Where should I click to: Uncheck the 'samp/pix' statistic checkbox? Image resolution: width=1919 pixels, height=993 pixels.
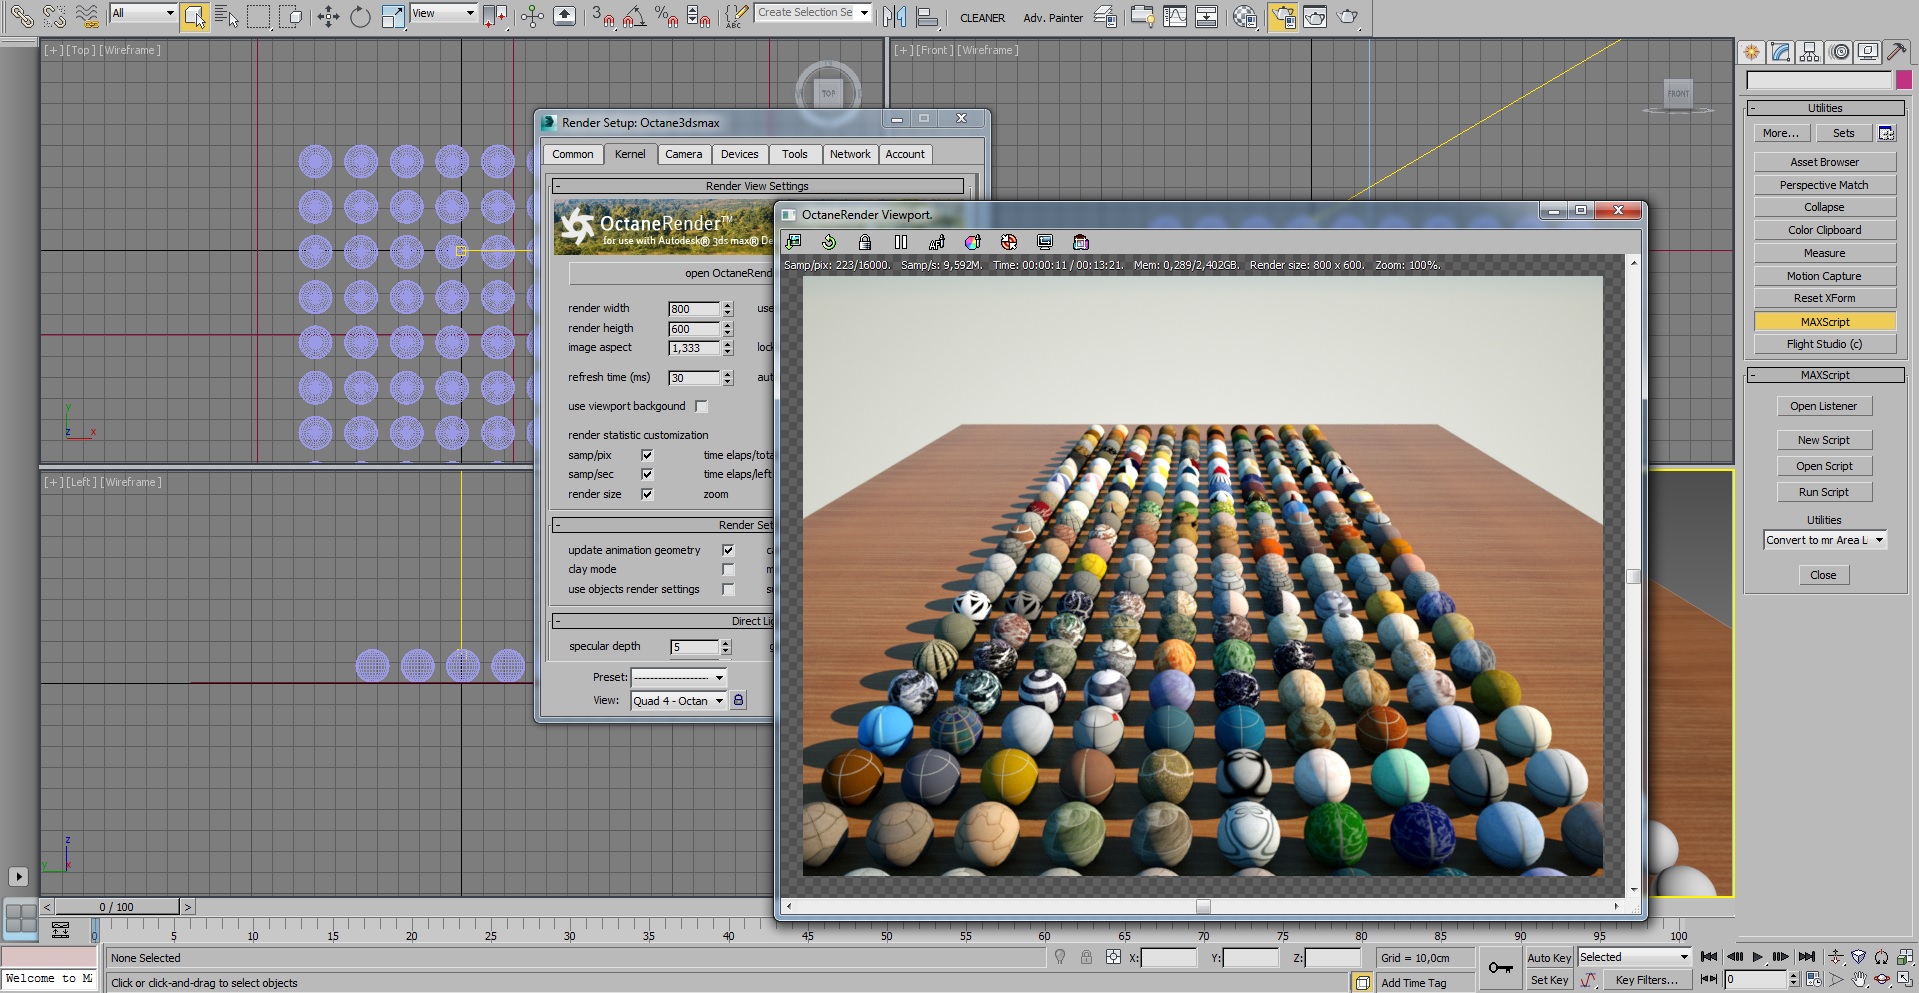(x=647, y=455)
